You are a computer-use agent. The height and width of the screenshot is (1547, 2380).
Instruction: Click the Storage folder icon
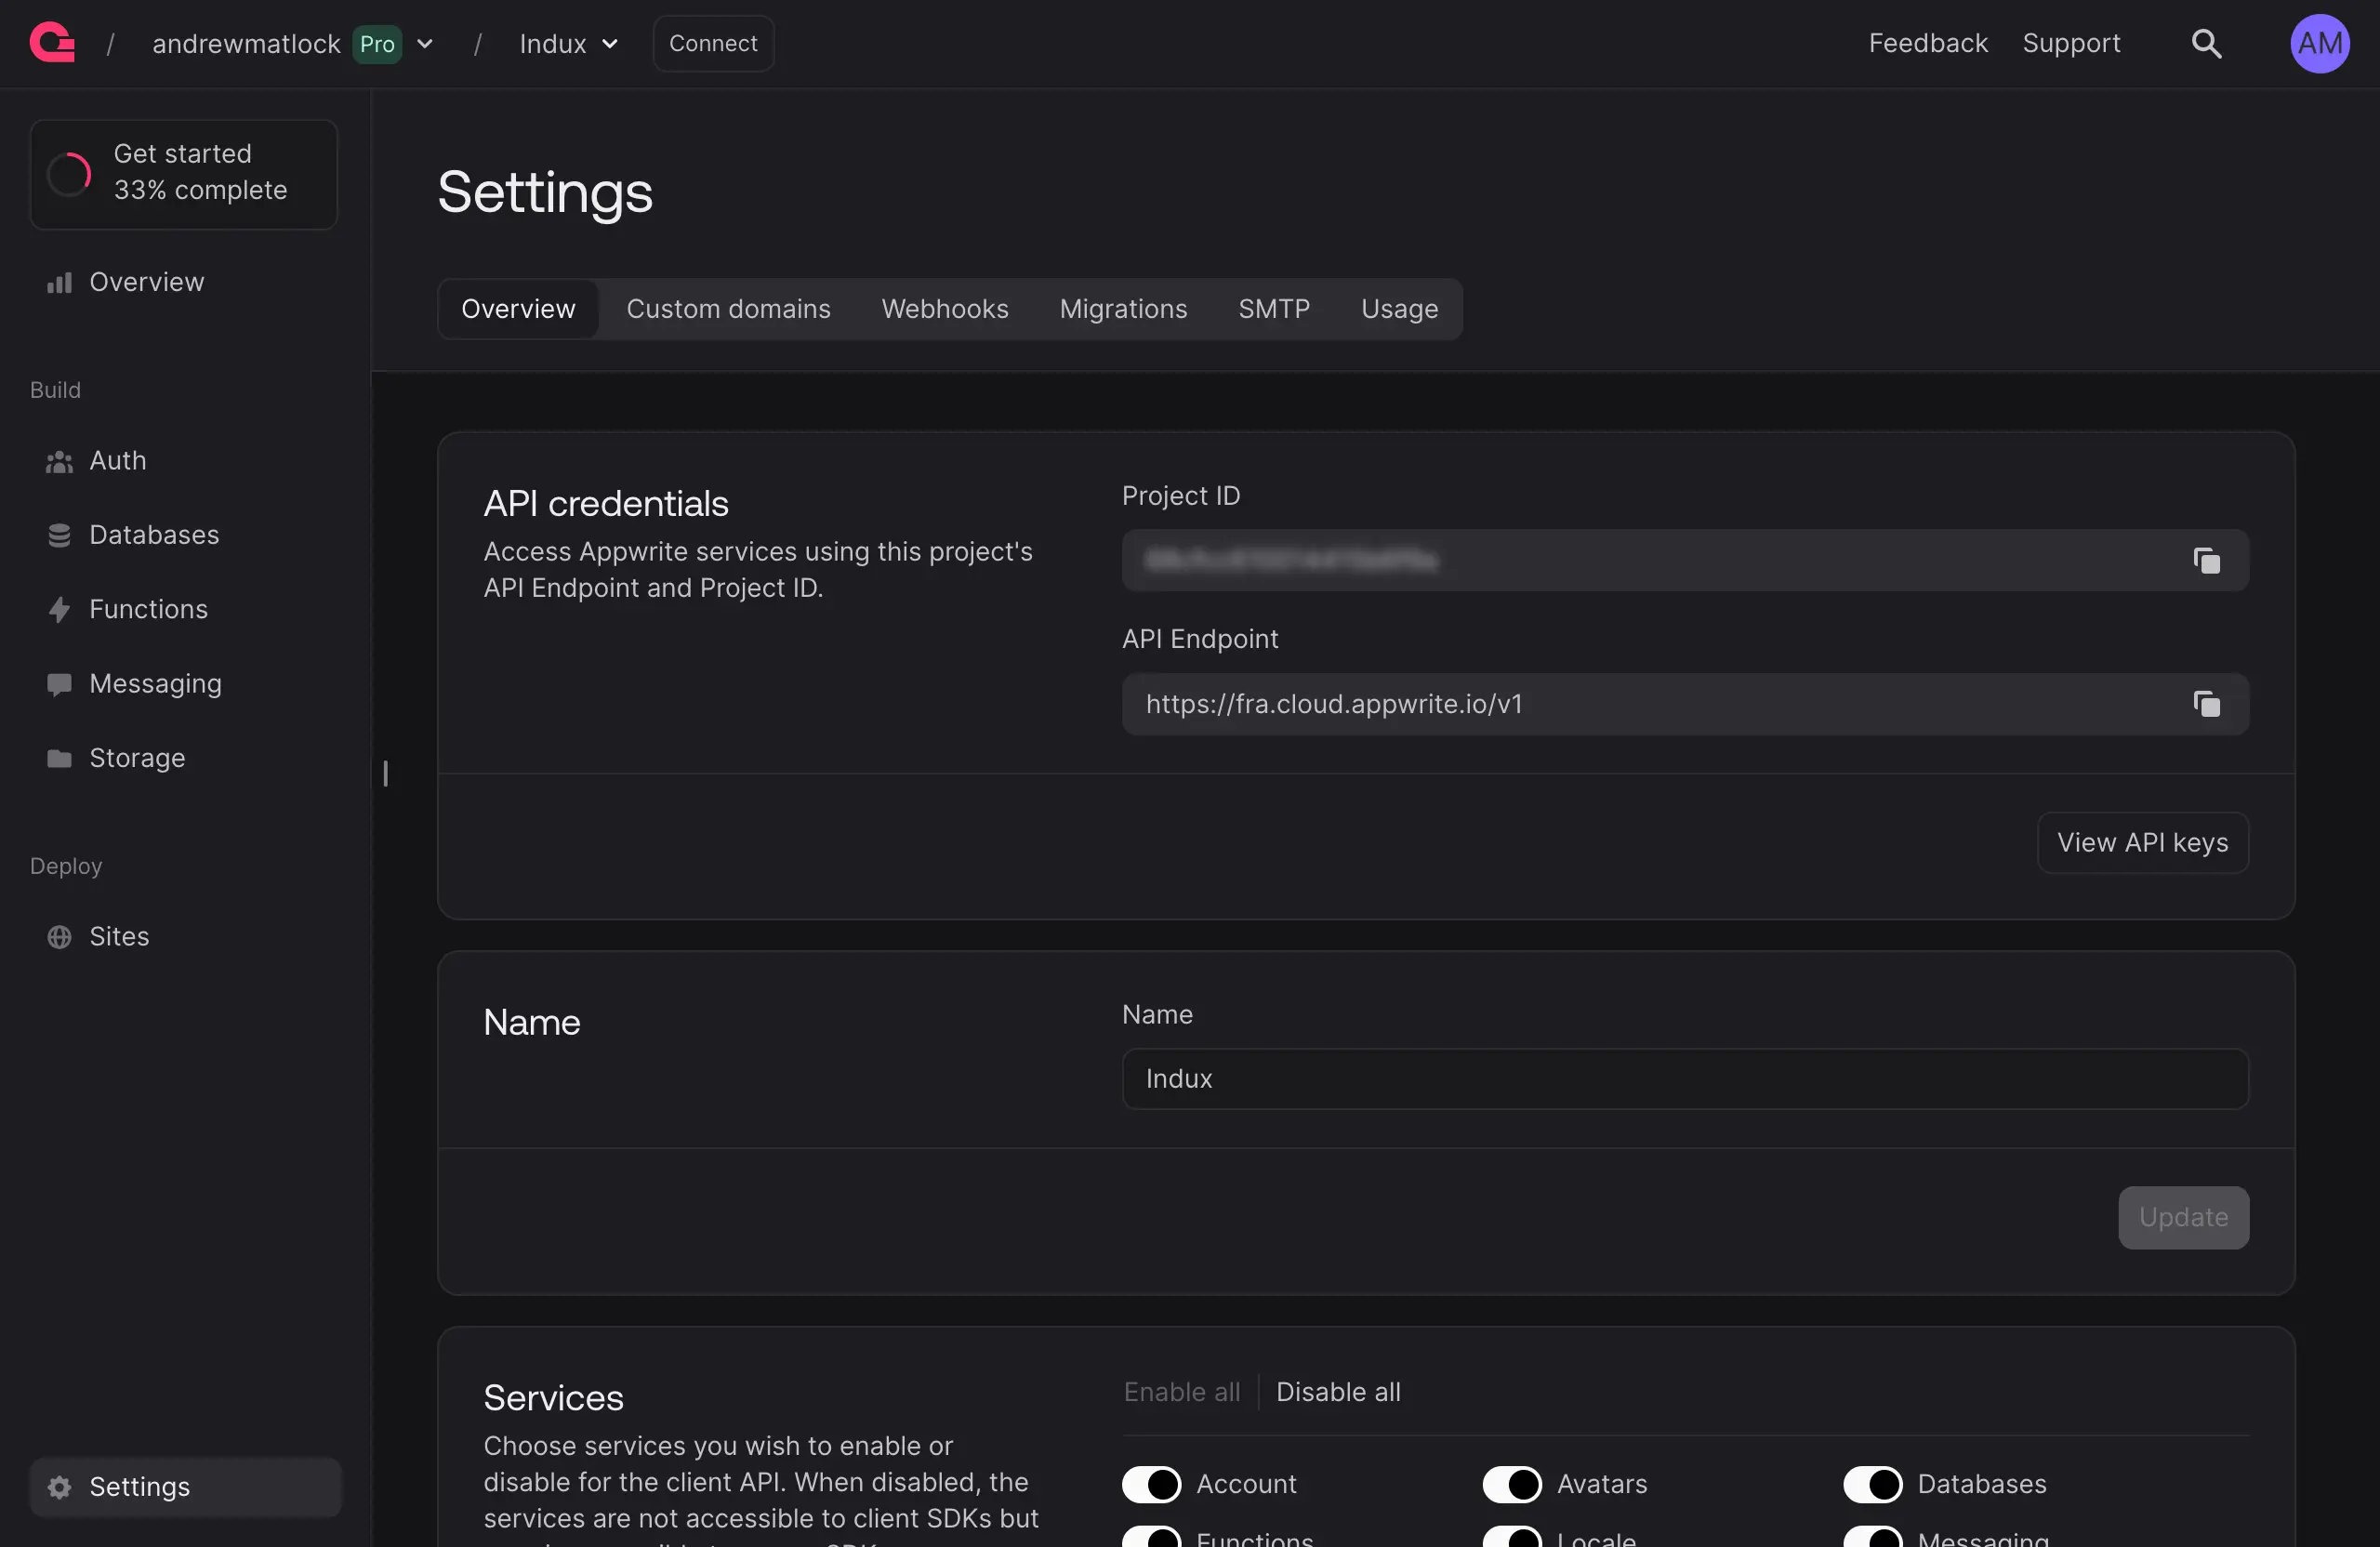tap(59, 758)
